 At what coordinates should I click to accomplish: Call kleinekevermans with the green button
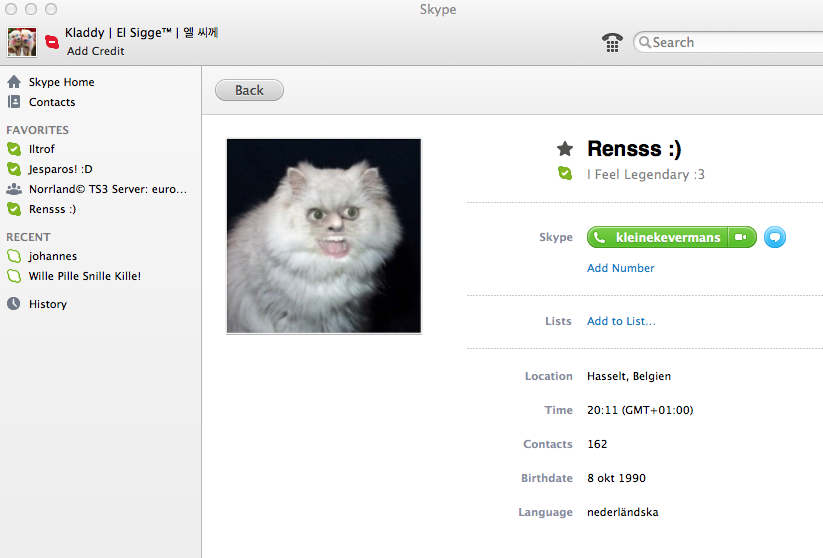(657, 237)
